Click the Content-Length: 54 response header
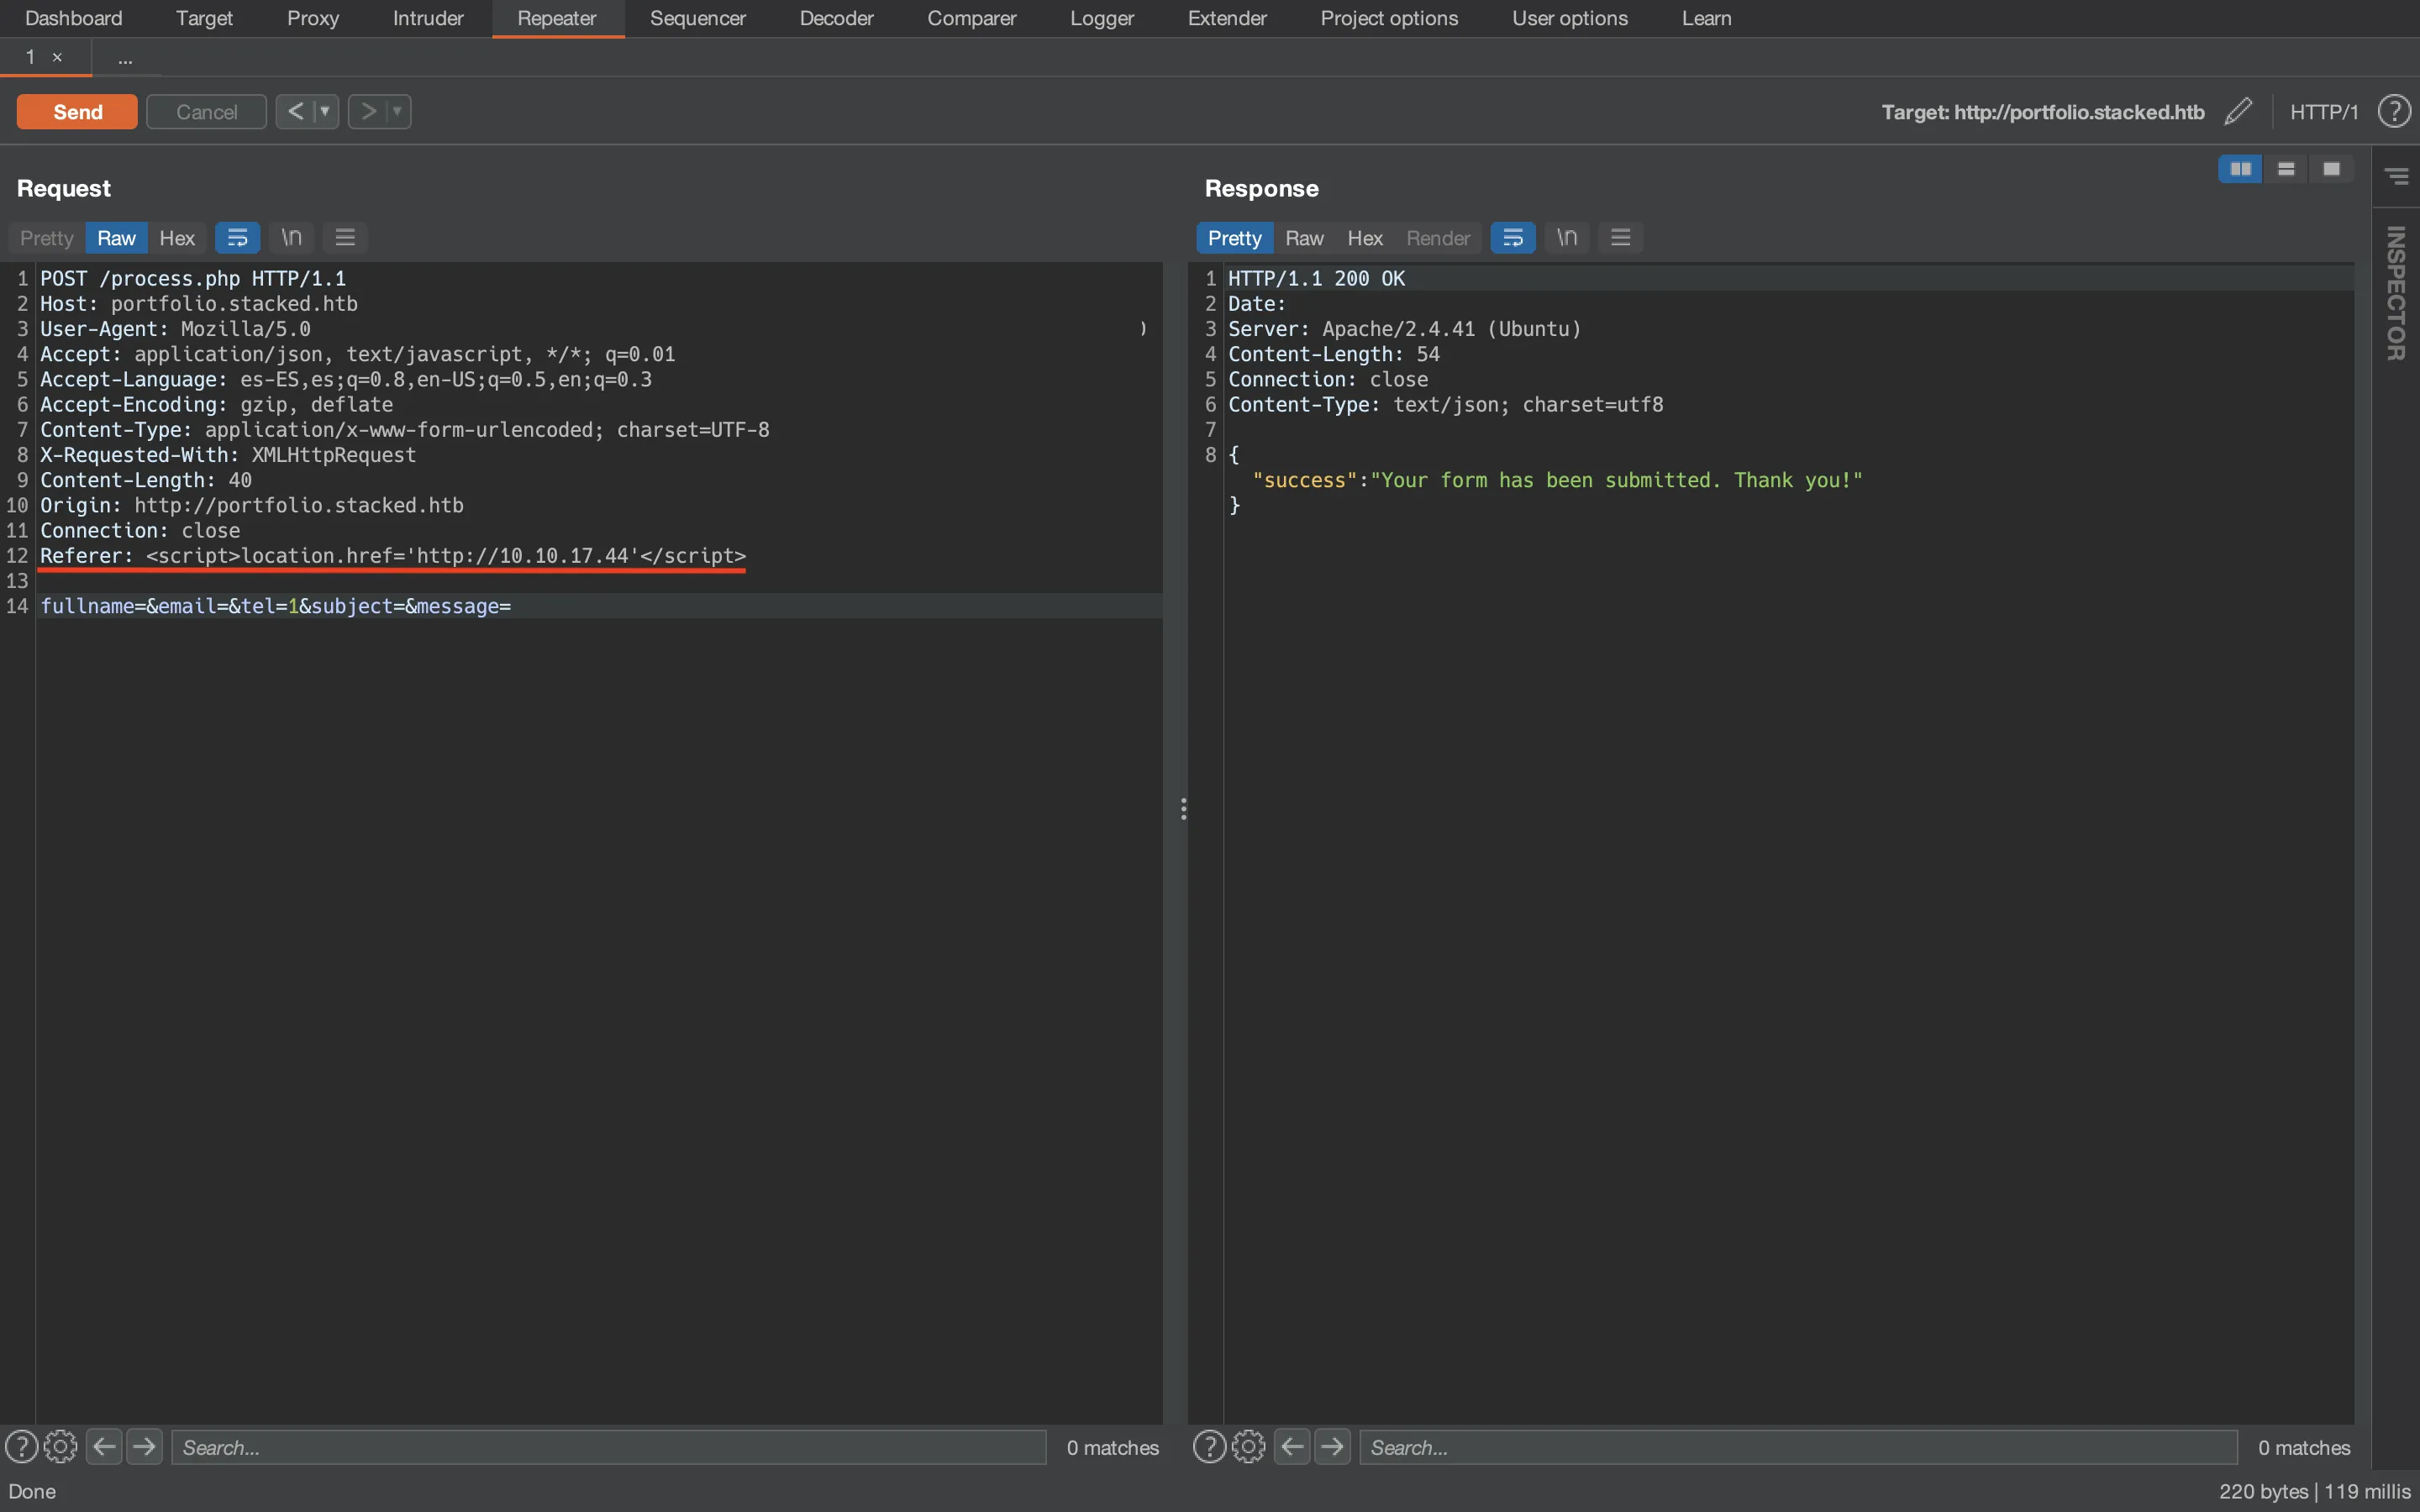Image resolution: width=2420 pixels, height=1512 pixels. tap(1334, 354)
